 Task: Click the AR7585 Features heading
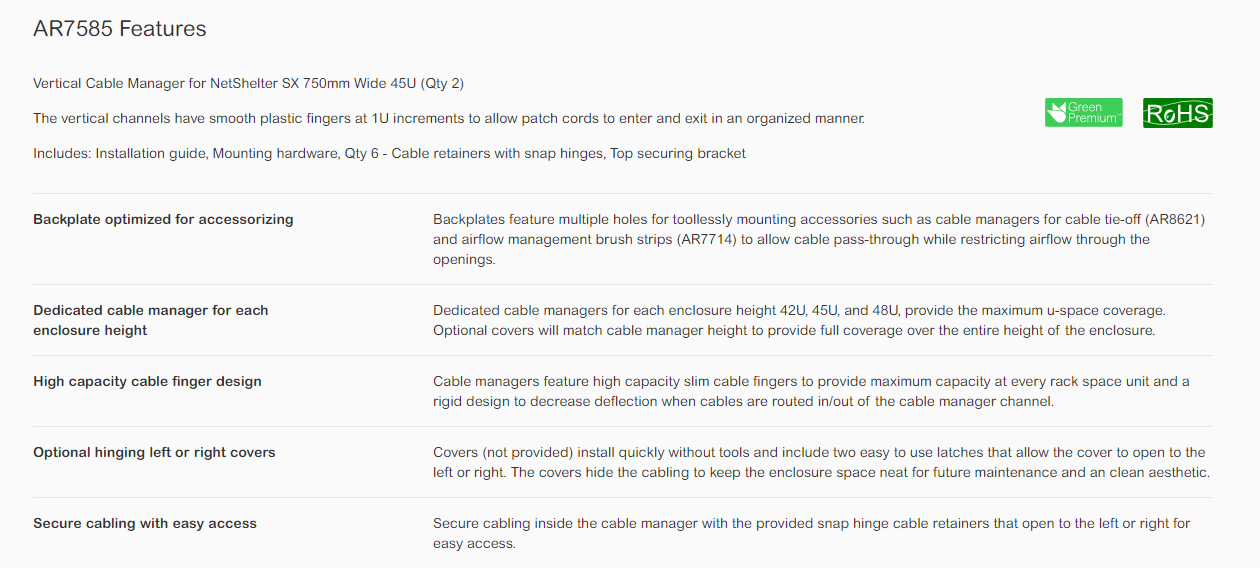point(120,29)
